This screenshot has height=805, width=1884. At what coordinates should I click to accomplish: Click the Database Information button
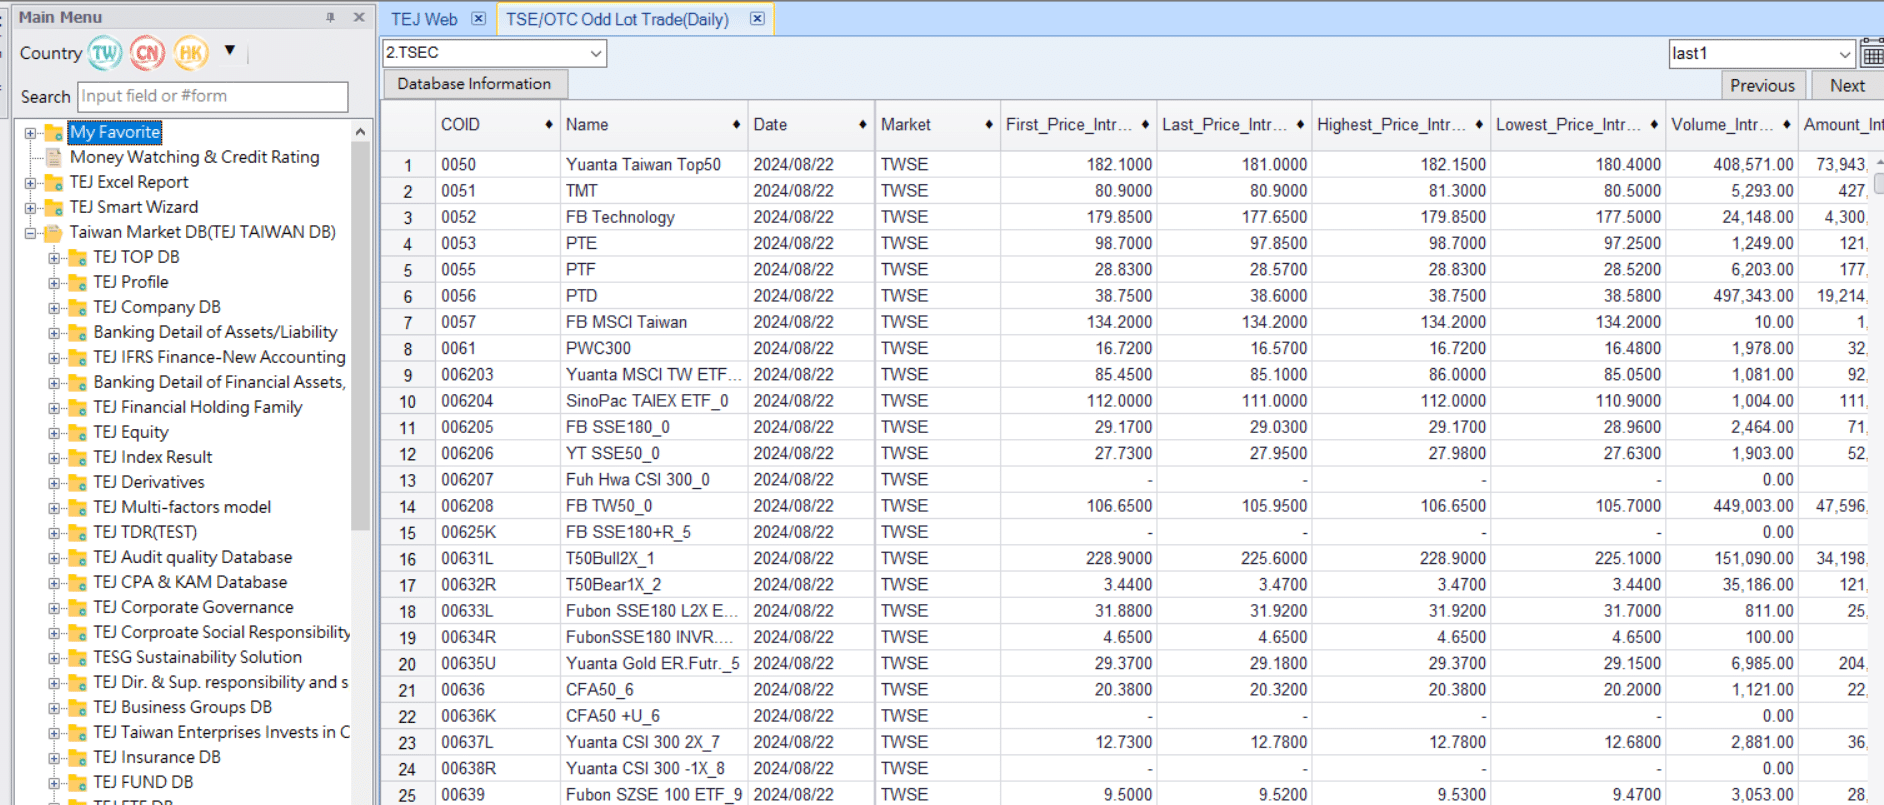(474, 84)
